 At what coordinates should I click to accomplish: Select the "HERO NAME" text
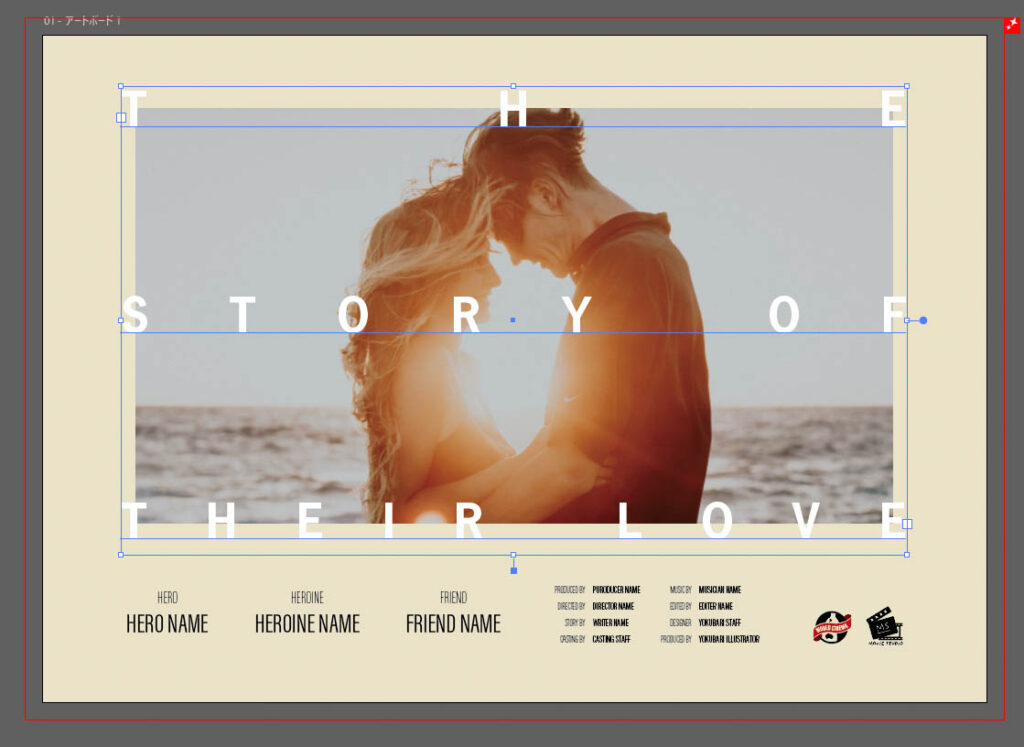click(x=167, y=624)
